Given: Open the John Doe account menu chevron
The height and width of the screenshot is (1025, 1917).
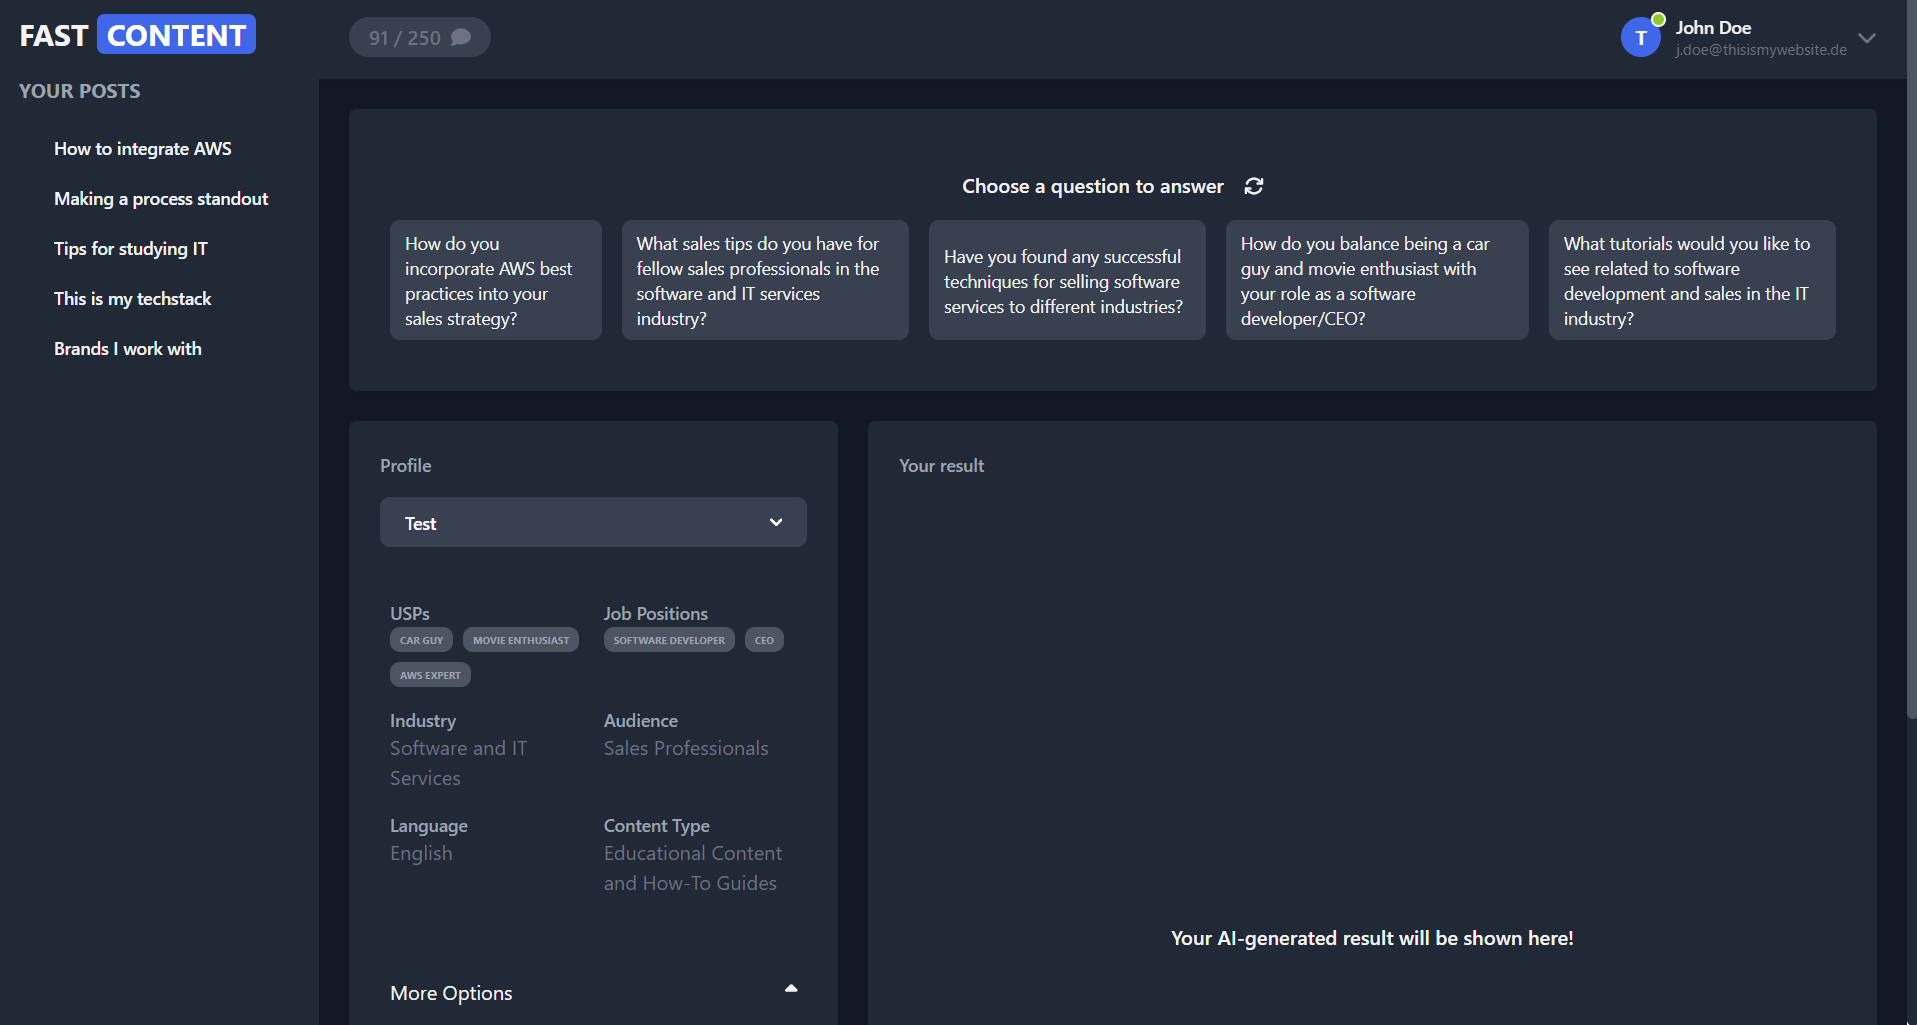Looking at the screenshot, I should point(1866,38).
